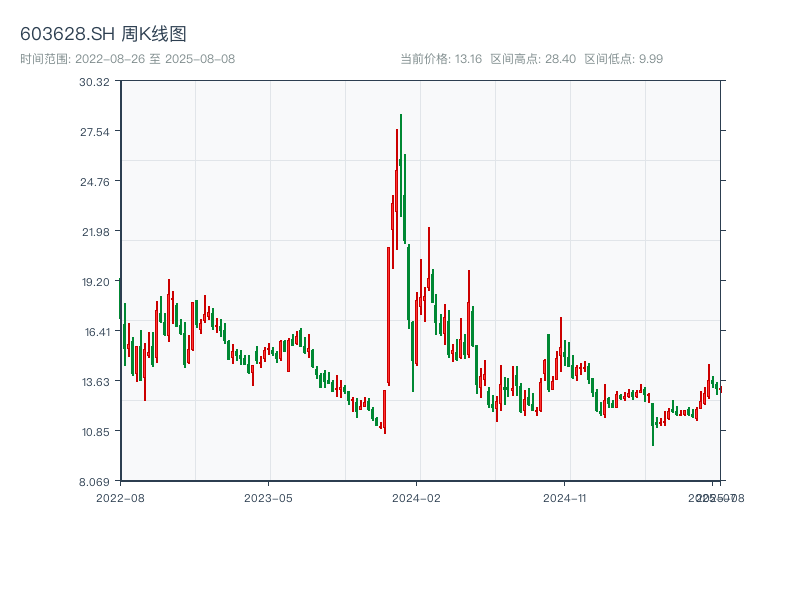This screenshot has height=600, width=800.
Task: Click the x-axis label 2024-02
Action: (x=416, y=498)
